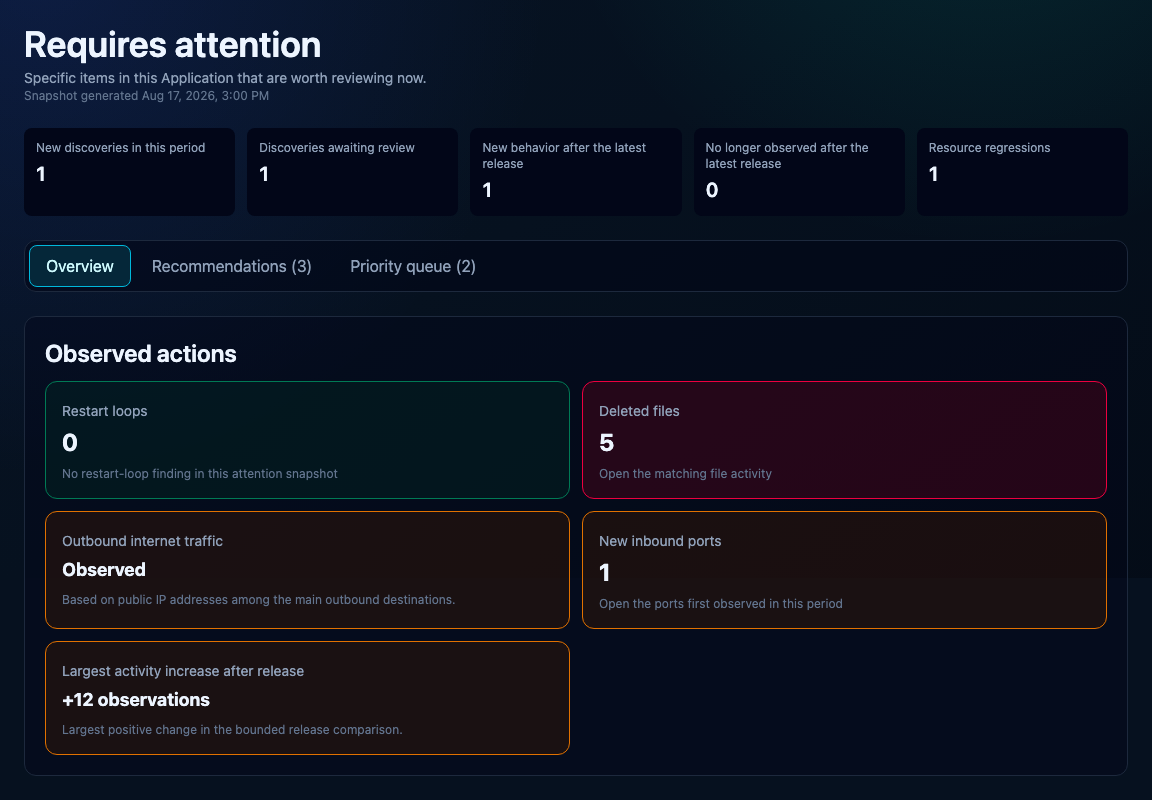
Task: Click the Resource regressions tile
Action: coord(1022,172)
